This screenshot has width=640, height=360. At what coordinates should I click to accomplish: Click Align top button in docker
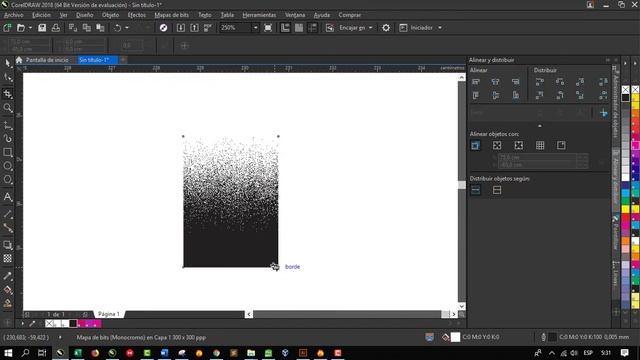[476, 96]
